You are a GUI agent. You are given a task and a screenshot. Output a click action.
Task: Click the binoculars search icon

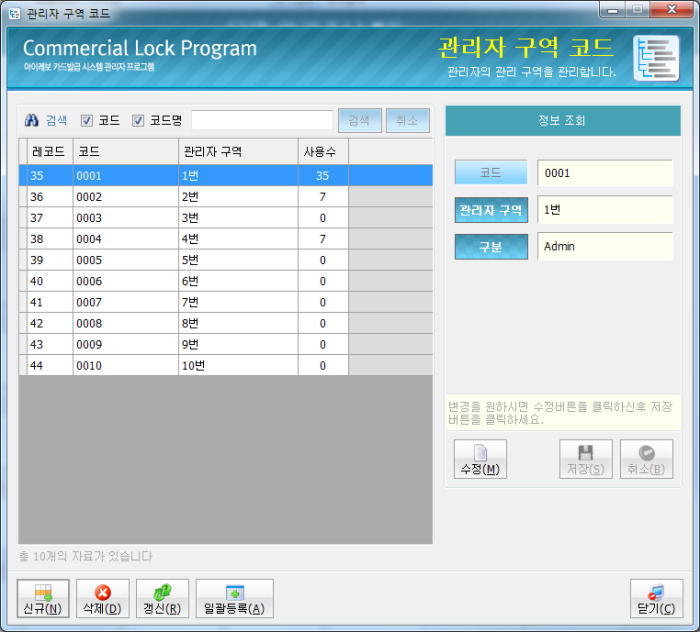pyautogui.click(x=32, y=120)
